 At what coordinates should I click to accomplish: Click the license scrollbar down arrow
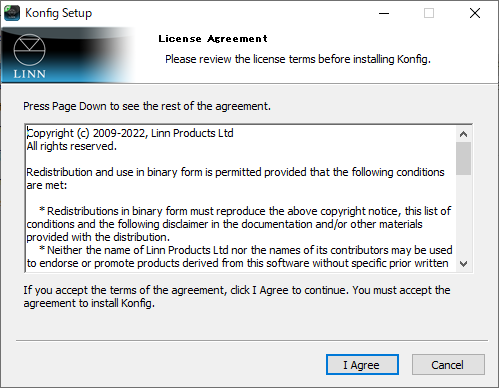[x=463, y=264]
